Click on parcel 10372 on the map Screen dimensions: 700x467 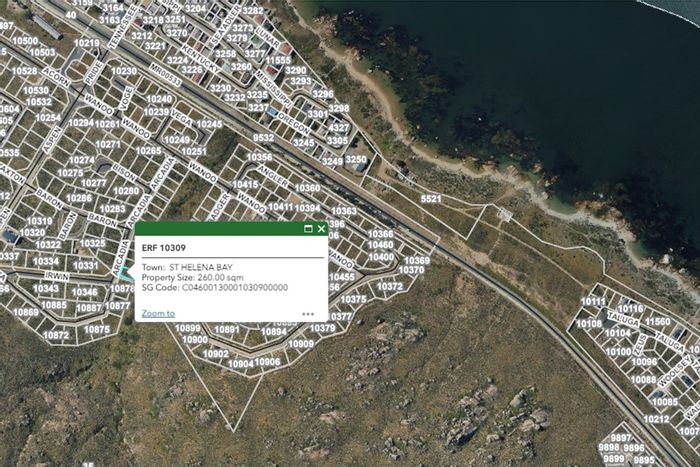click(x=390, y=286)
